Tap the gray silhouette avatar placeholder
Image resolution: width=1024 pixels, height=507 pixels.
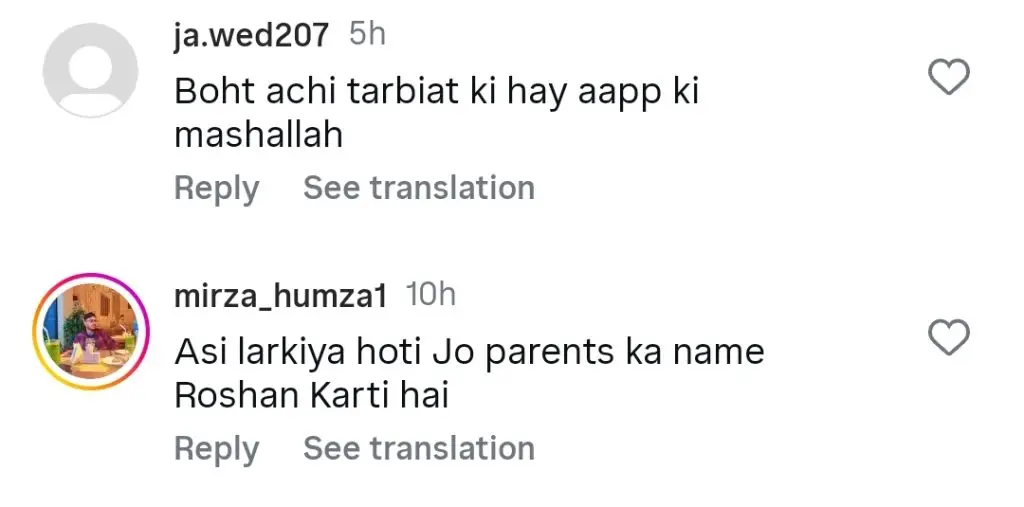point(90,70)
